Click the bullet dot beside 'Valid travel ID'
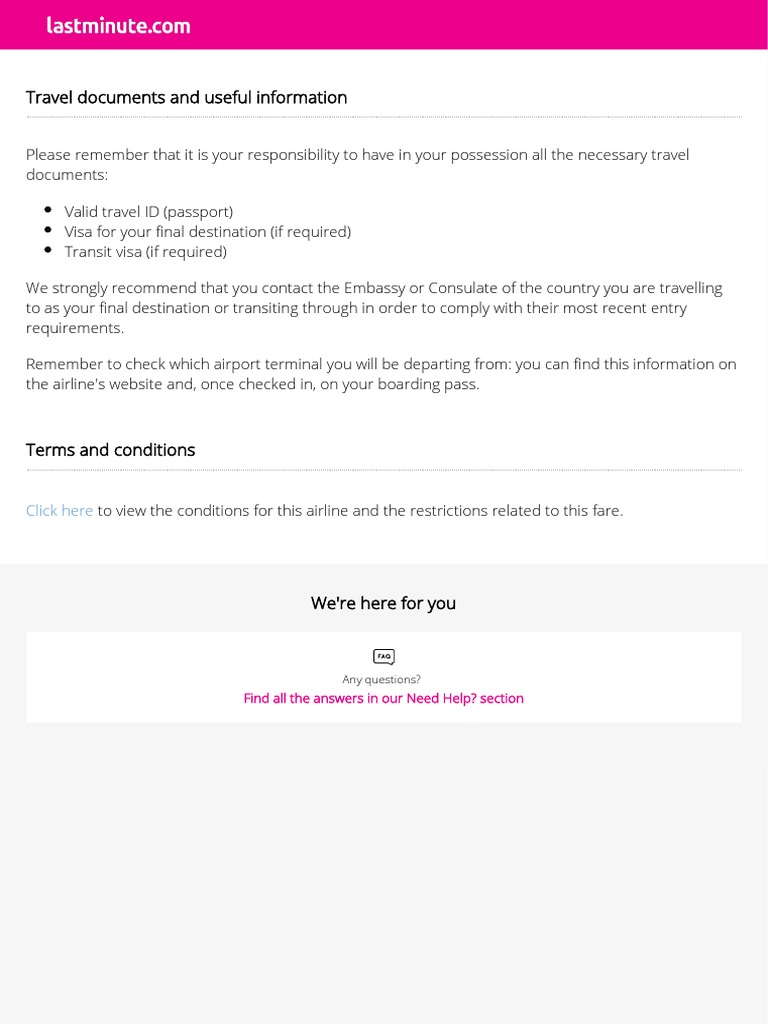Viewport: 768px width, 1024px height. pos(48,210)
